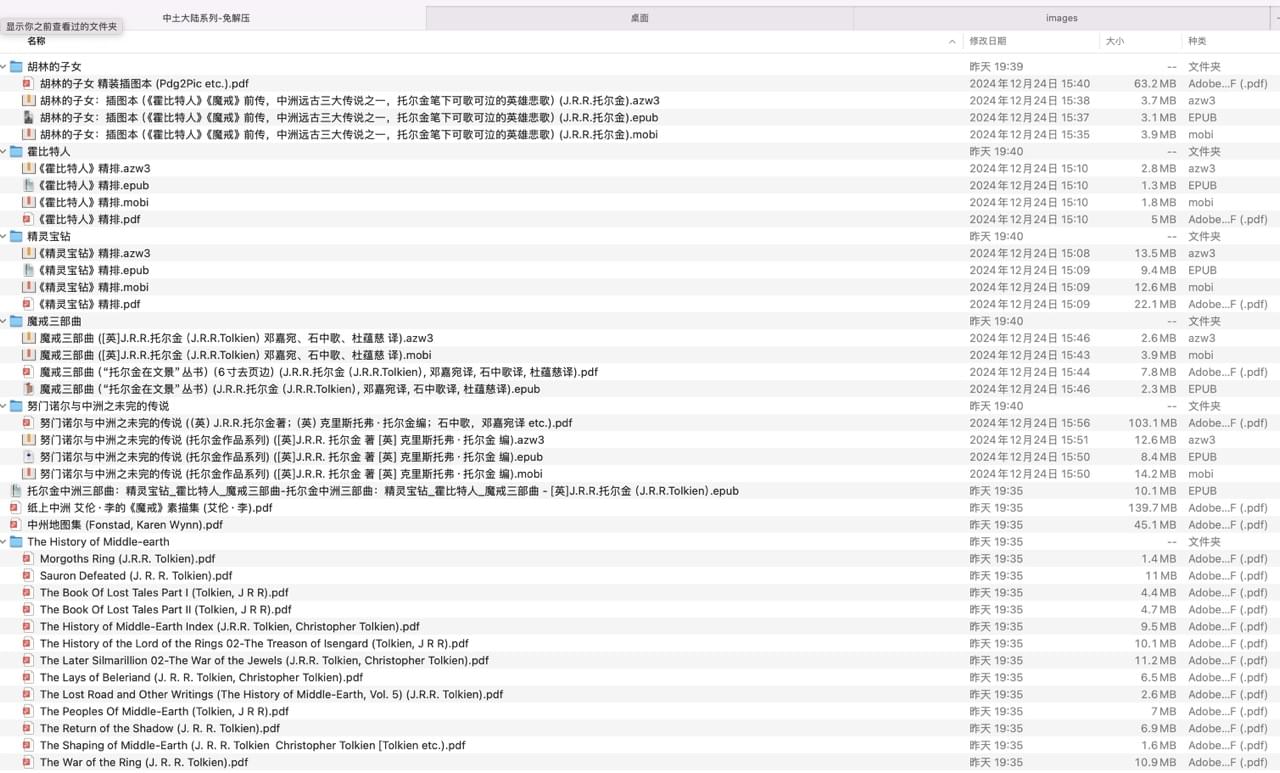Click the 种类 column header
Screen dimensions: 1280x773
(x=1197, y=41)
